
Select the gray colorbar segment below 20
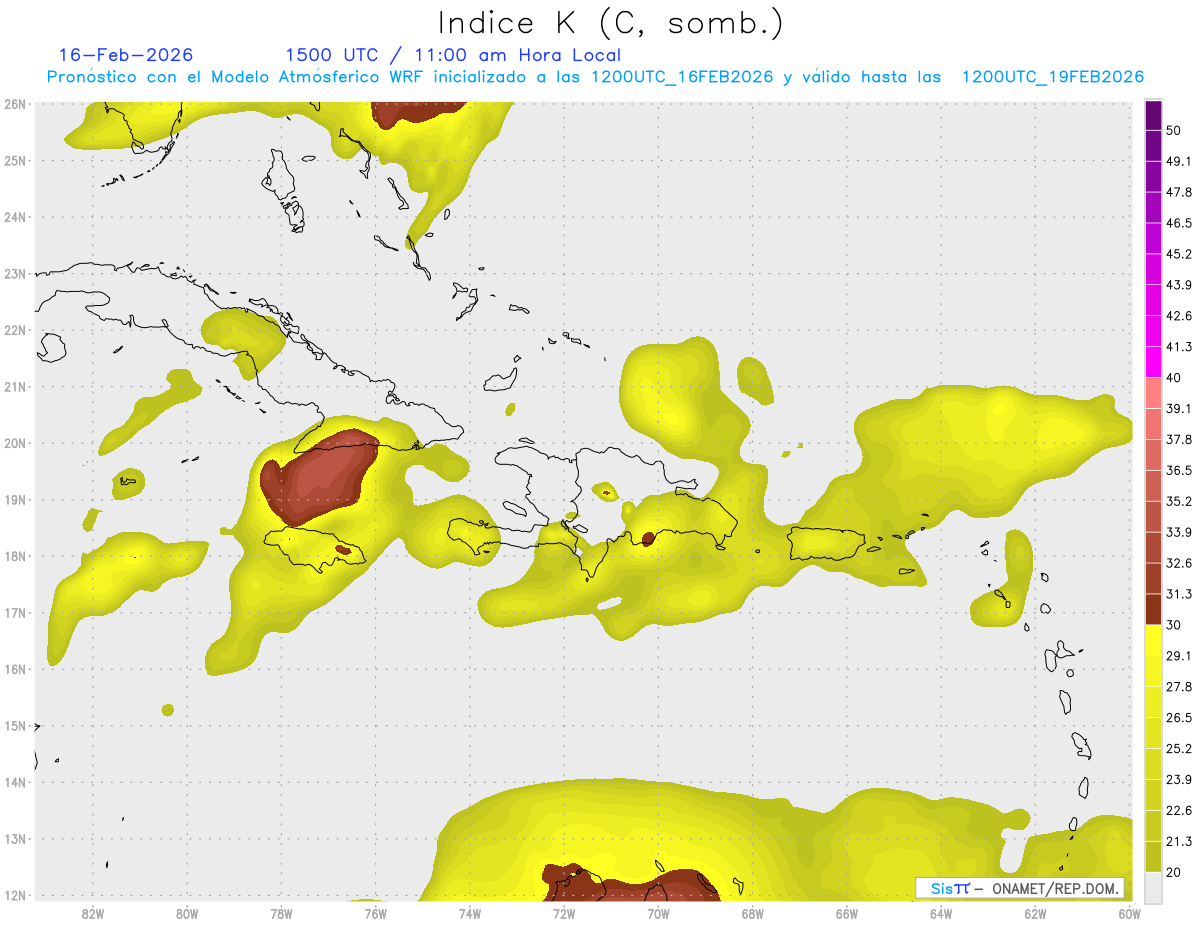coord(1153,887)
